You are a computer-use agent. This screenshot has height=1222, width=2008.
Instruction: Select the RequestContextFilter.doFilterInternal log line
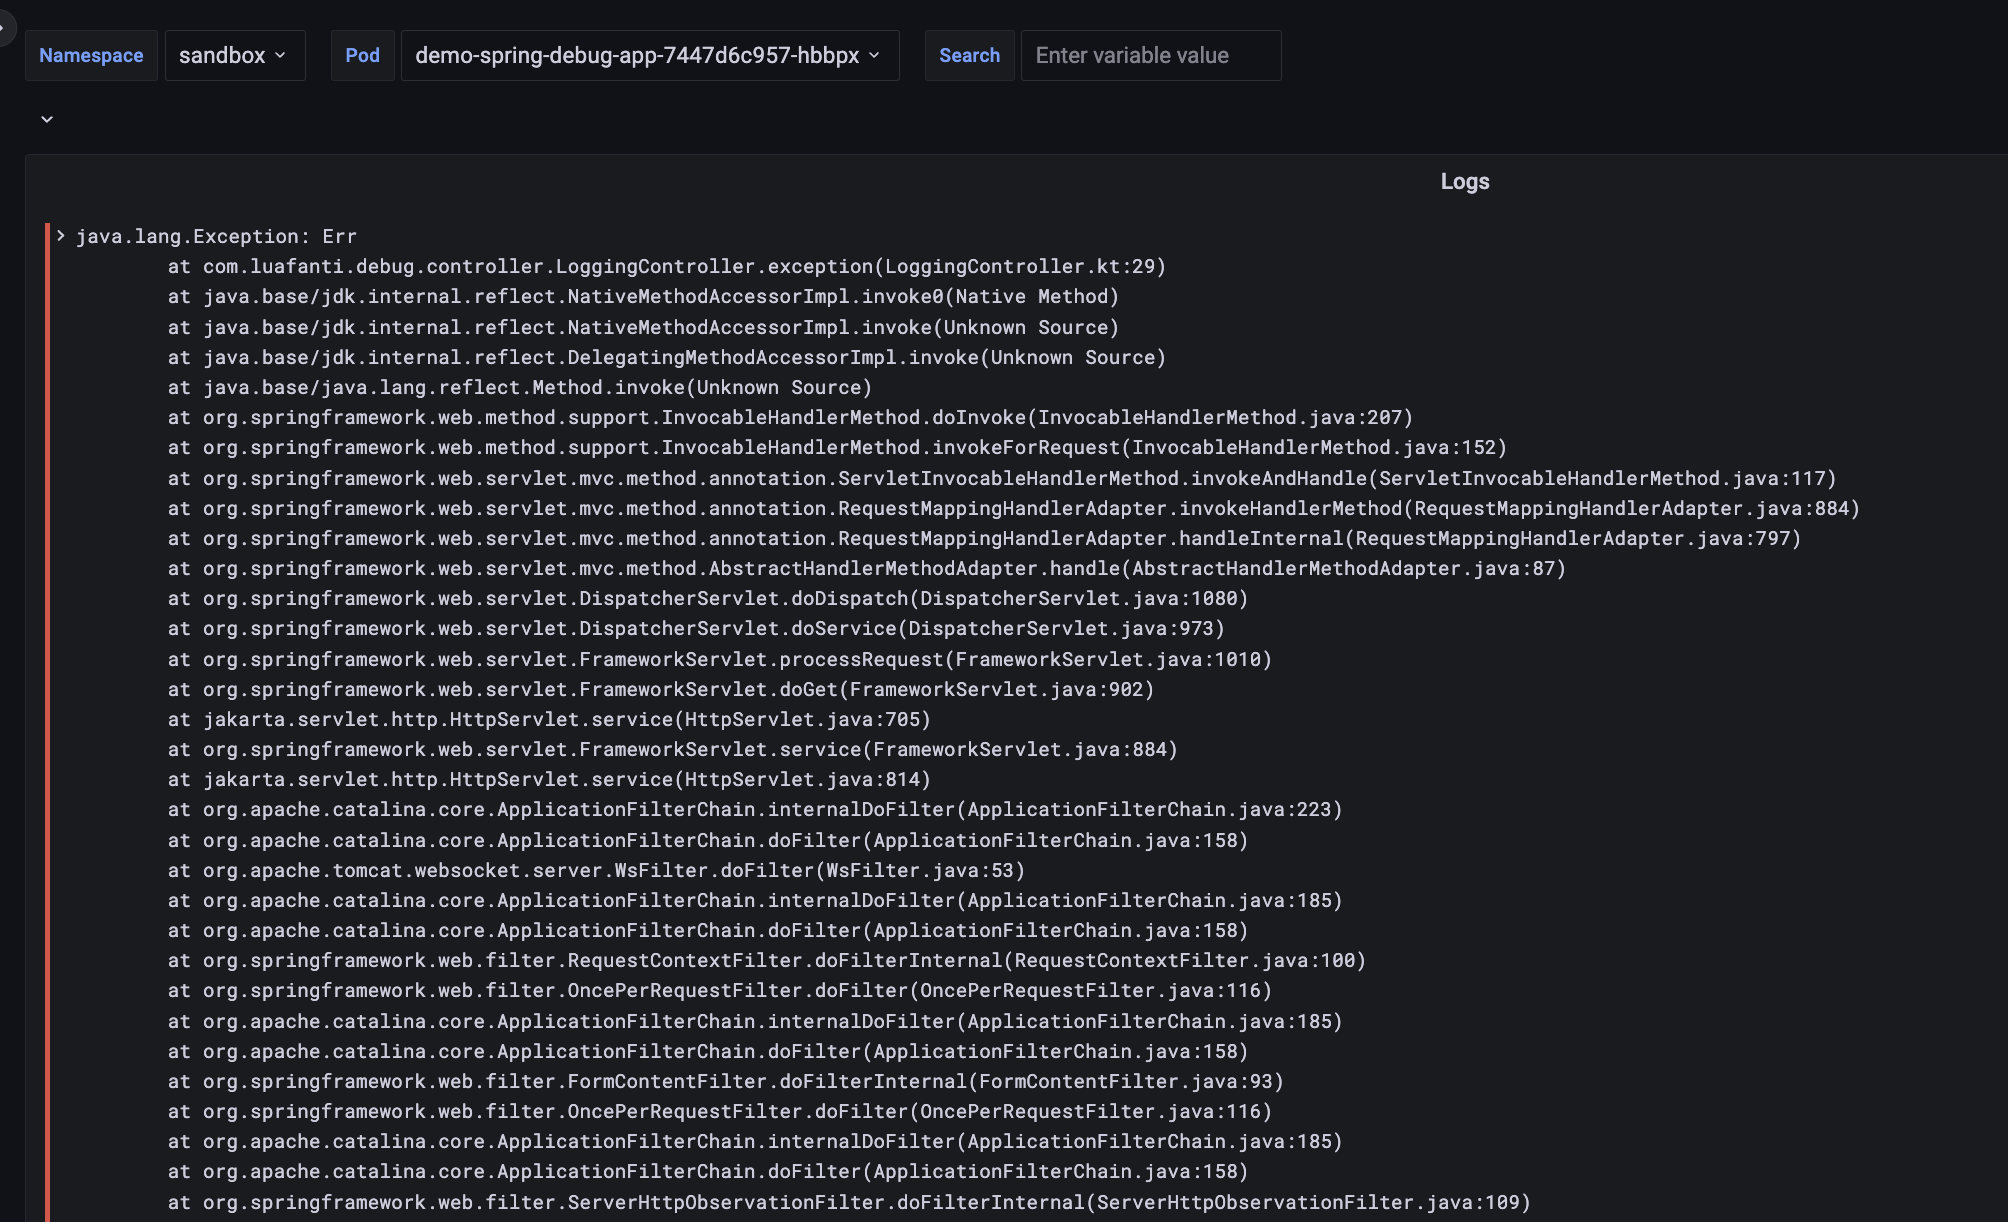(x=766, y=960)
